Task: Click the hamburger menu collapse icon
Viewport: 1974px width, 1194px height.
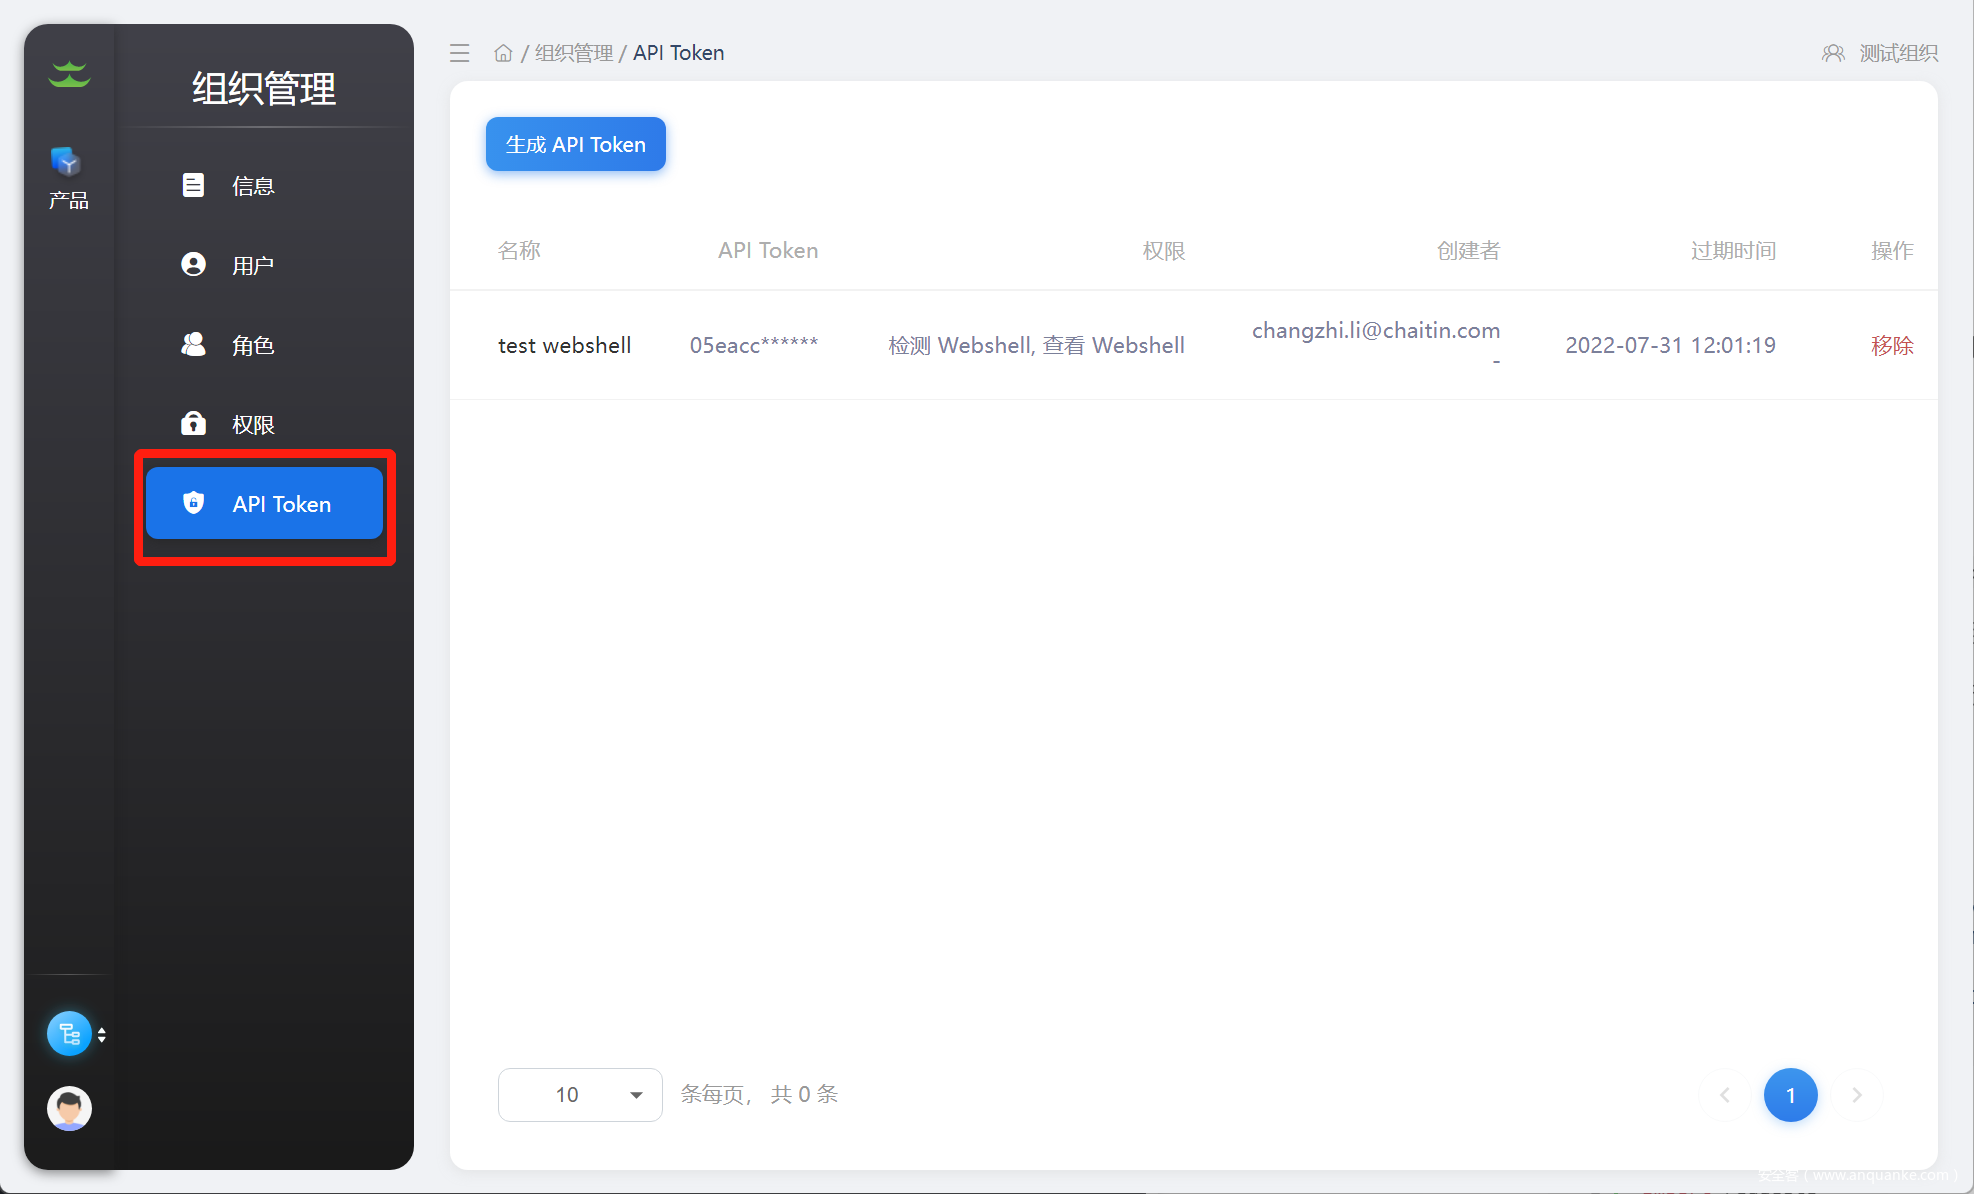Action: click(x=459, y=53)
